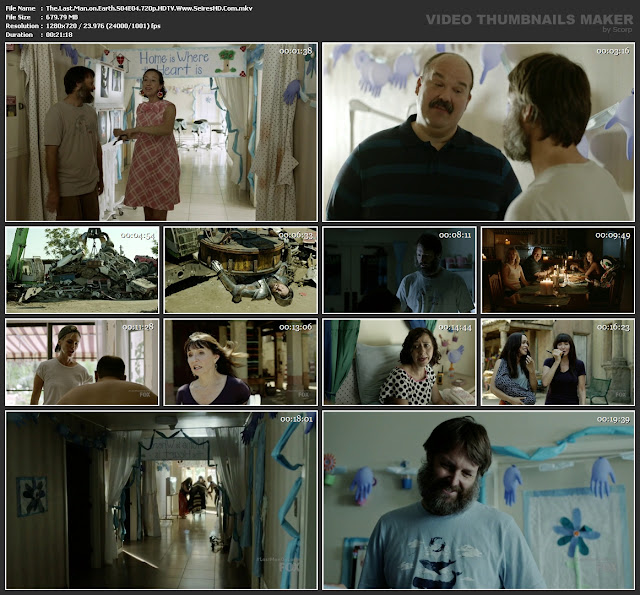Click the 00:11:28 timestamp label

pyautogui.click(x=138, y=327)
